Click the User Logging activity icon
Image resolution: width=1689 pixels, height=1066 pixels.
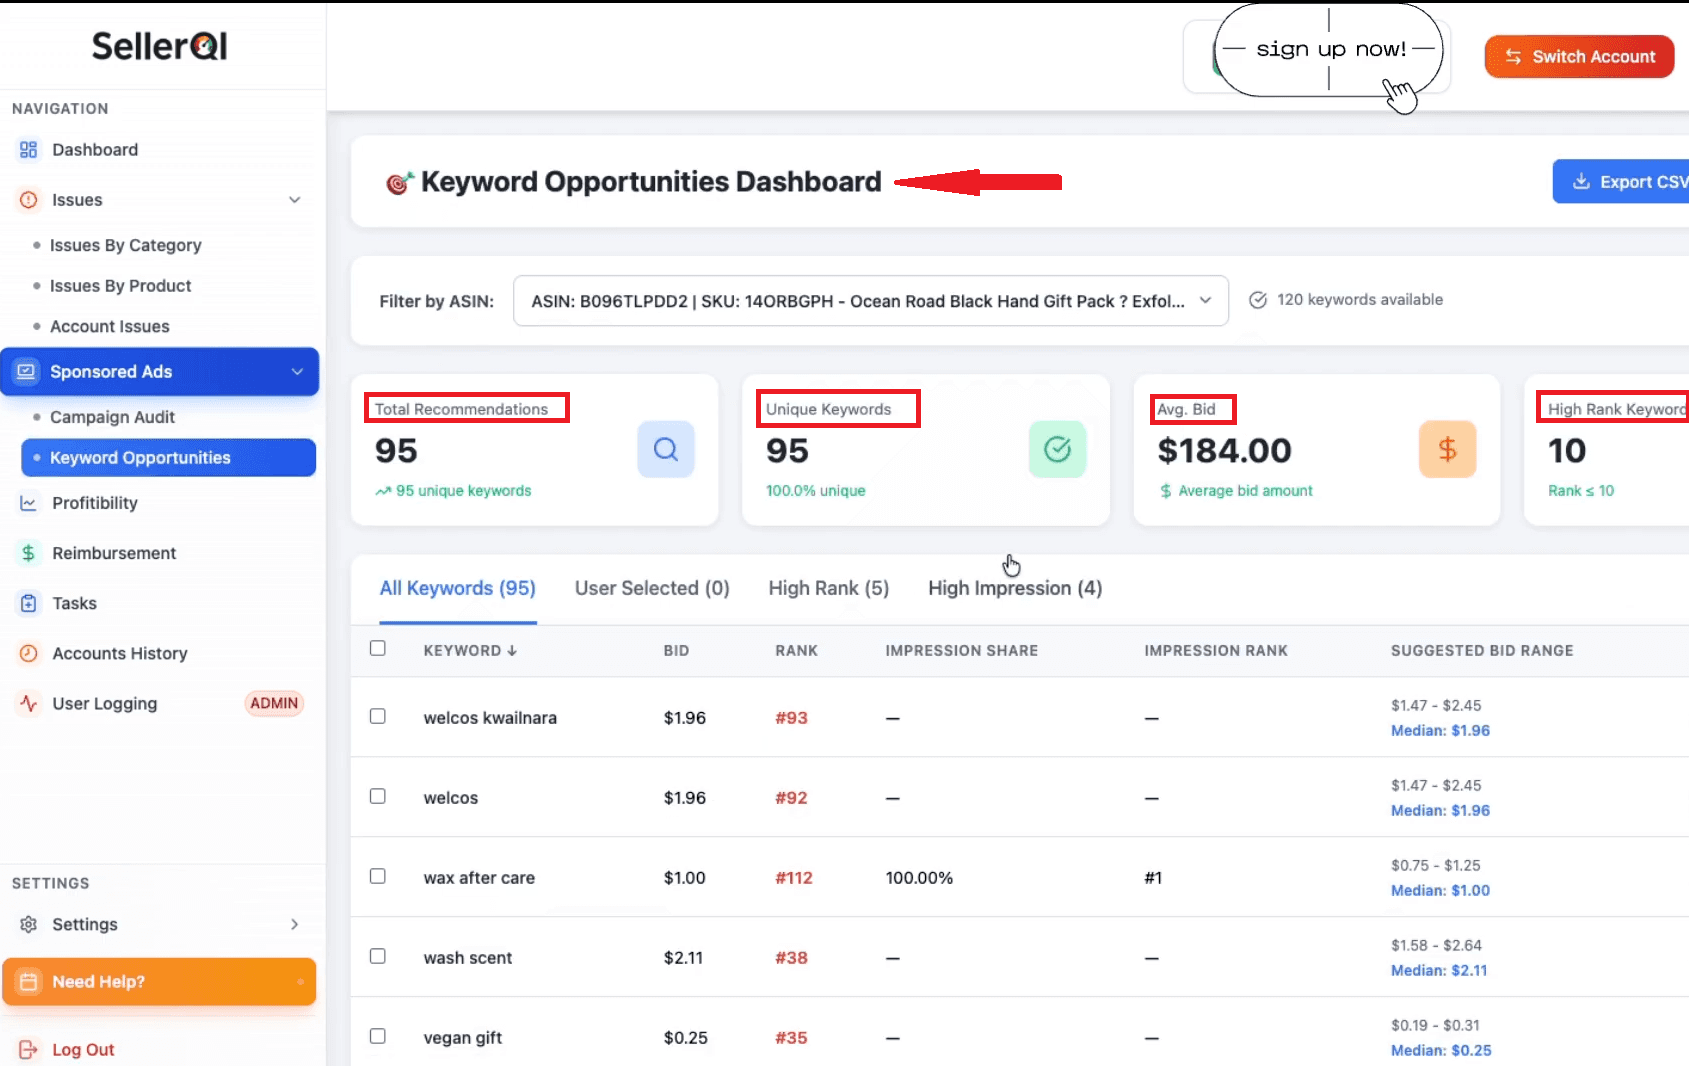pyautogui.click(x=28, y=703)
